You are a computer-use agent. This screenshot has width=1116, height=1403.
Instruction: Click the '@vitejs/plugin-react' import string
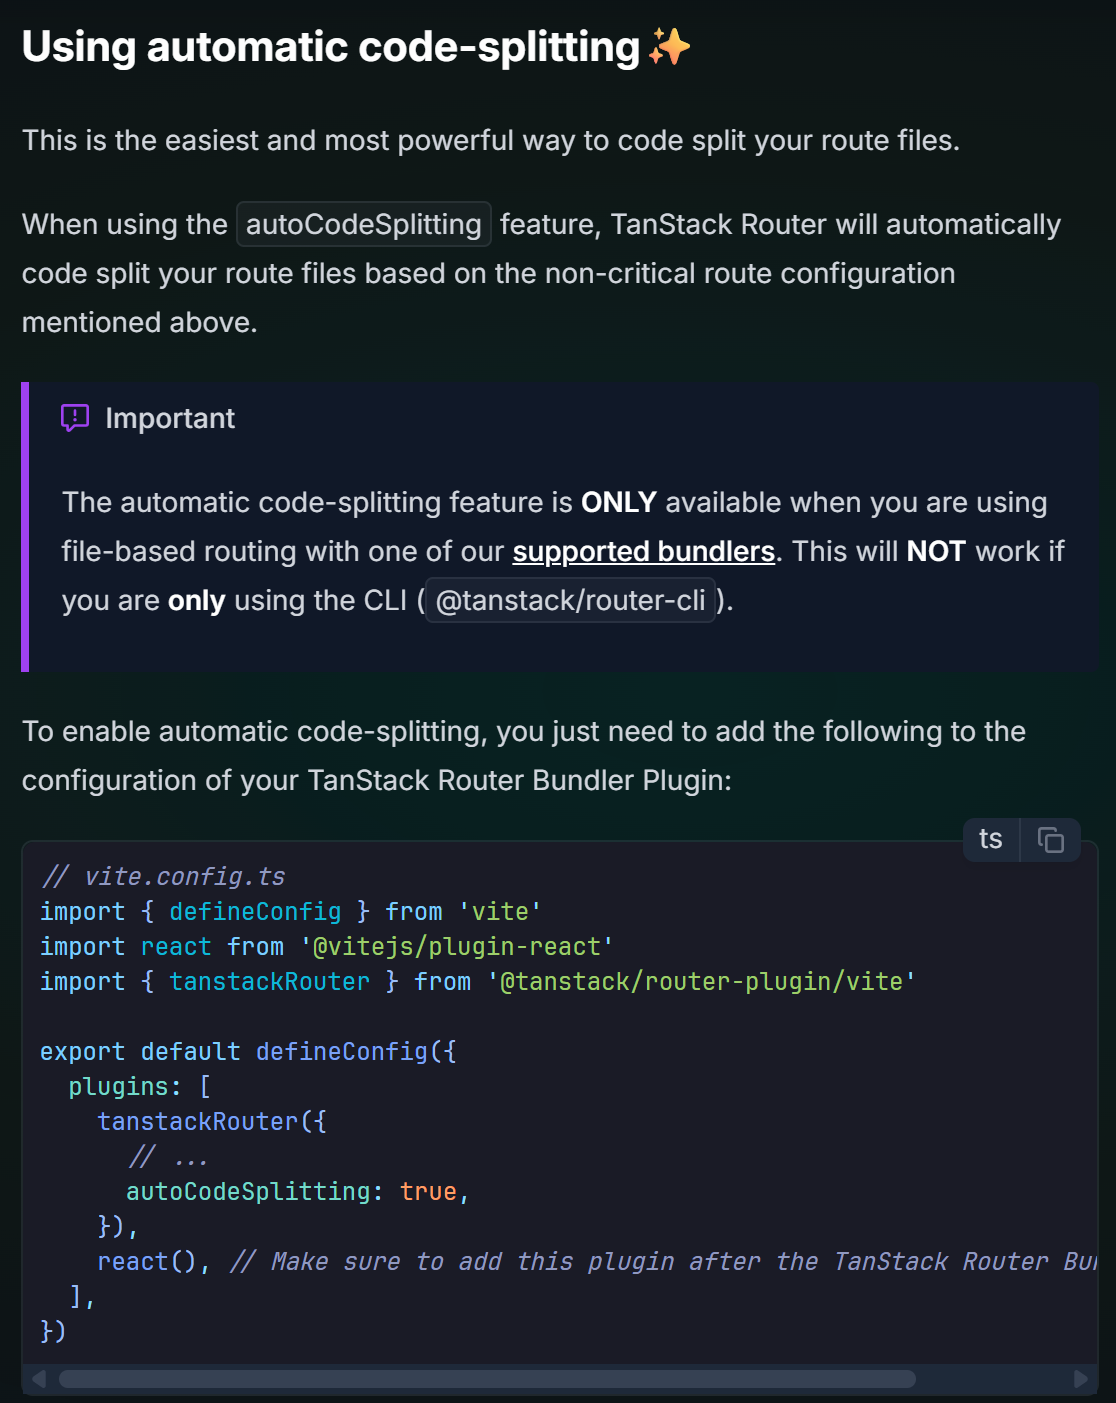pyautogui.click(x=457, y=947)
